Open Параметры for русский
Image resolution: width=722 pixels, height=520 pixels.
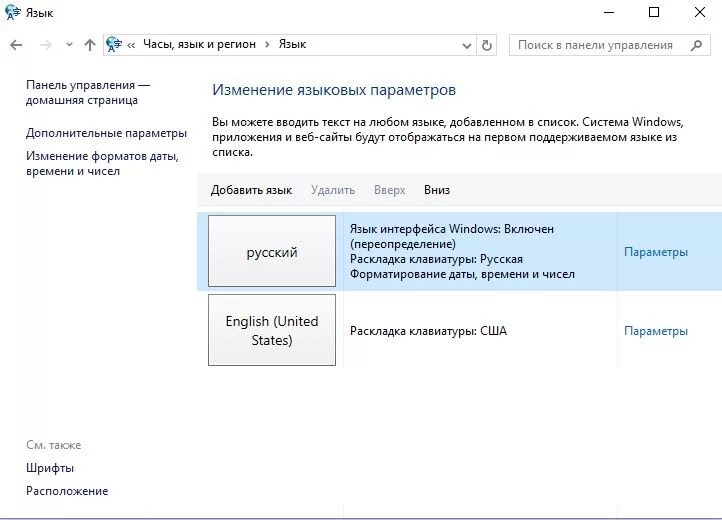coord(656,252)
